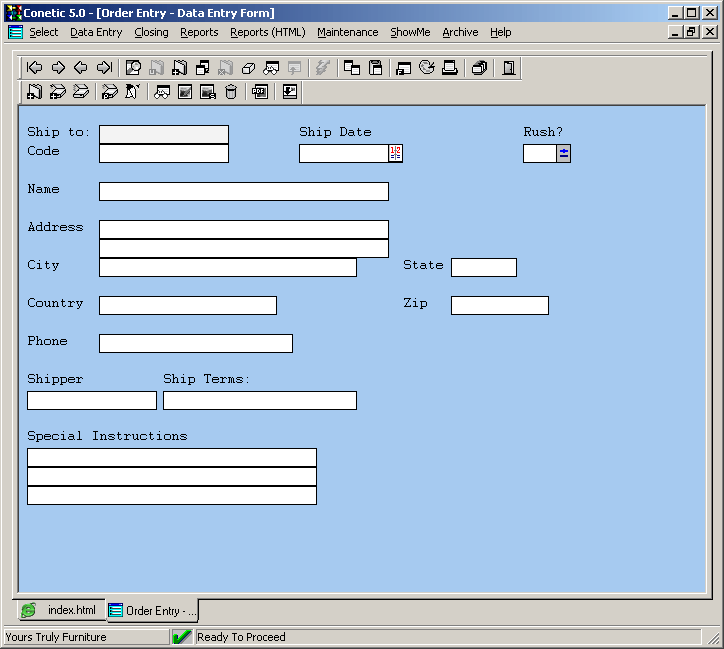Click the Rush? spinner arrows
This screenshot has height=649, width=724.
coord(564,153)
